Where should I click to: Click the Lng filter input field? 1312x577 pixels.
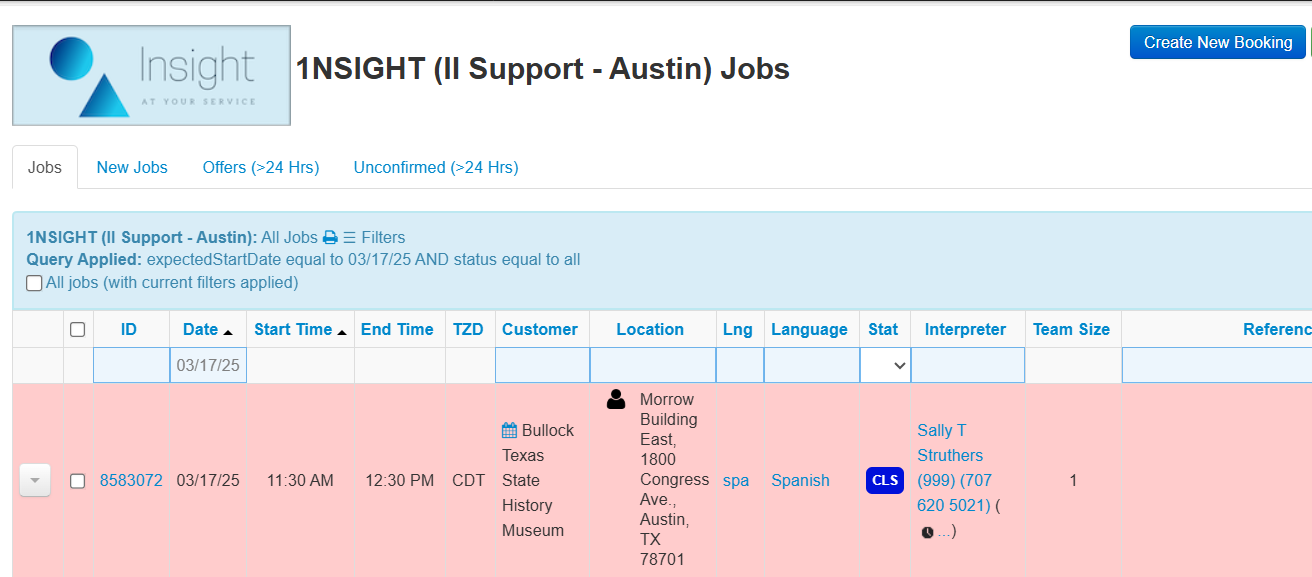[x=740, y=366]
